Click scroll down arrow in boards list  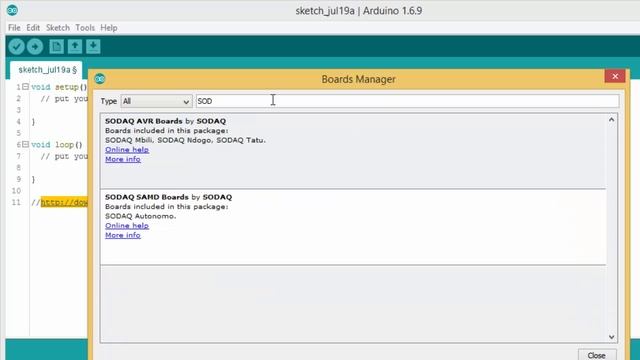pos(611,337)
